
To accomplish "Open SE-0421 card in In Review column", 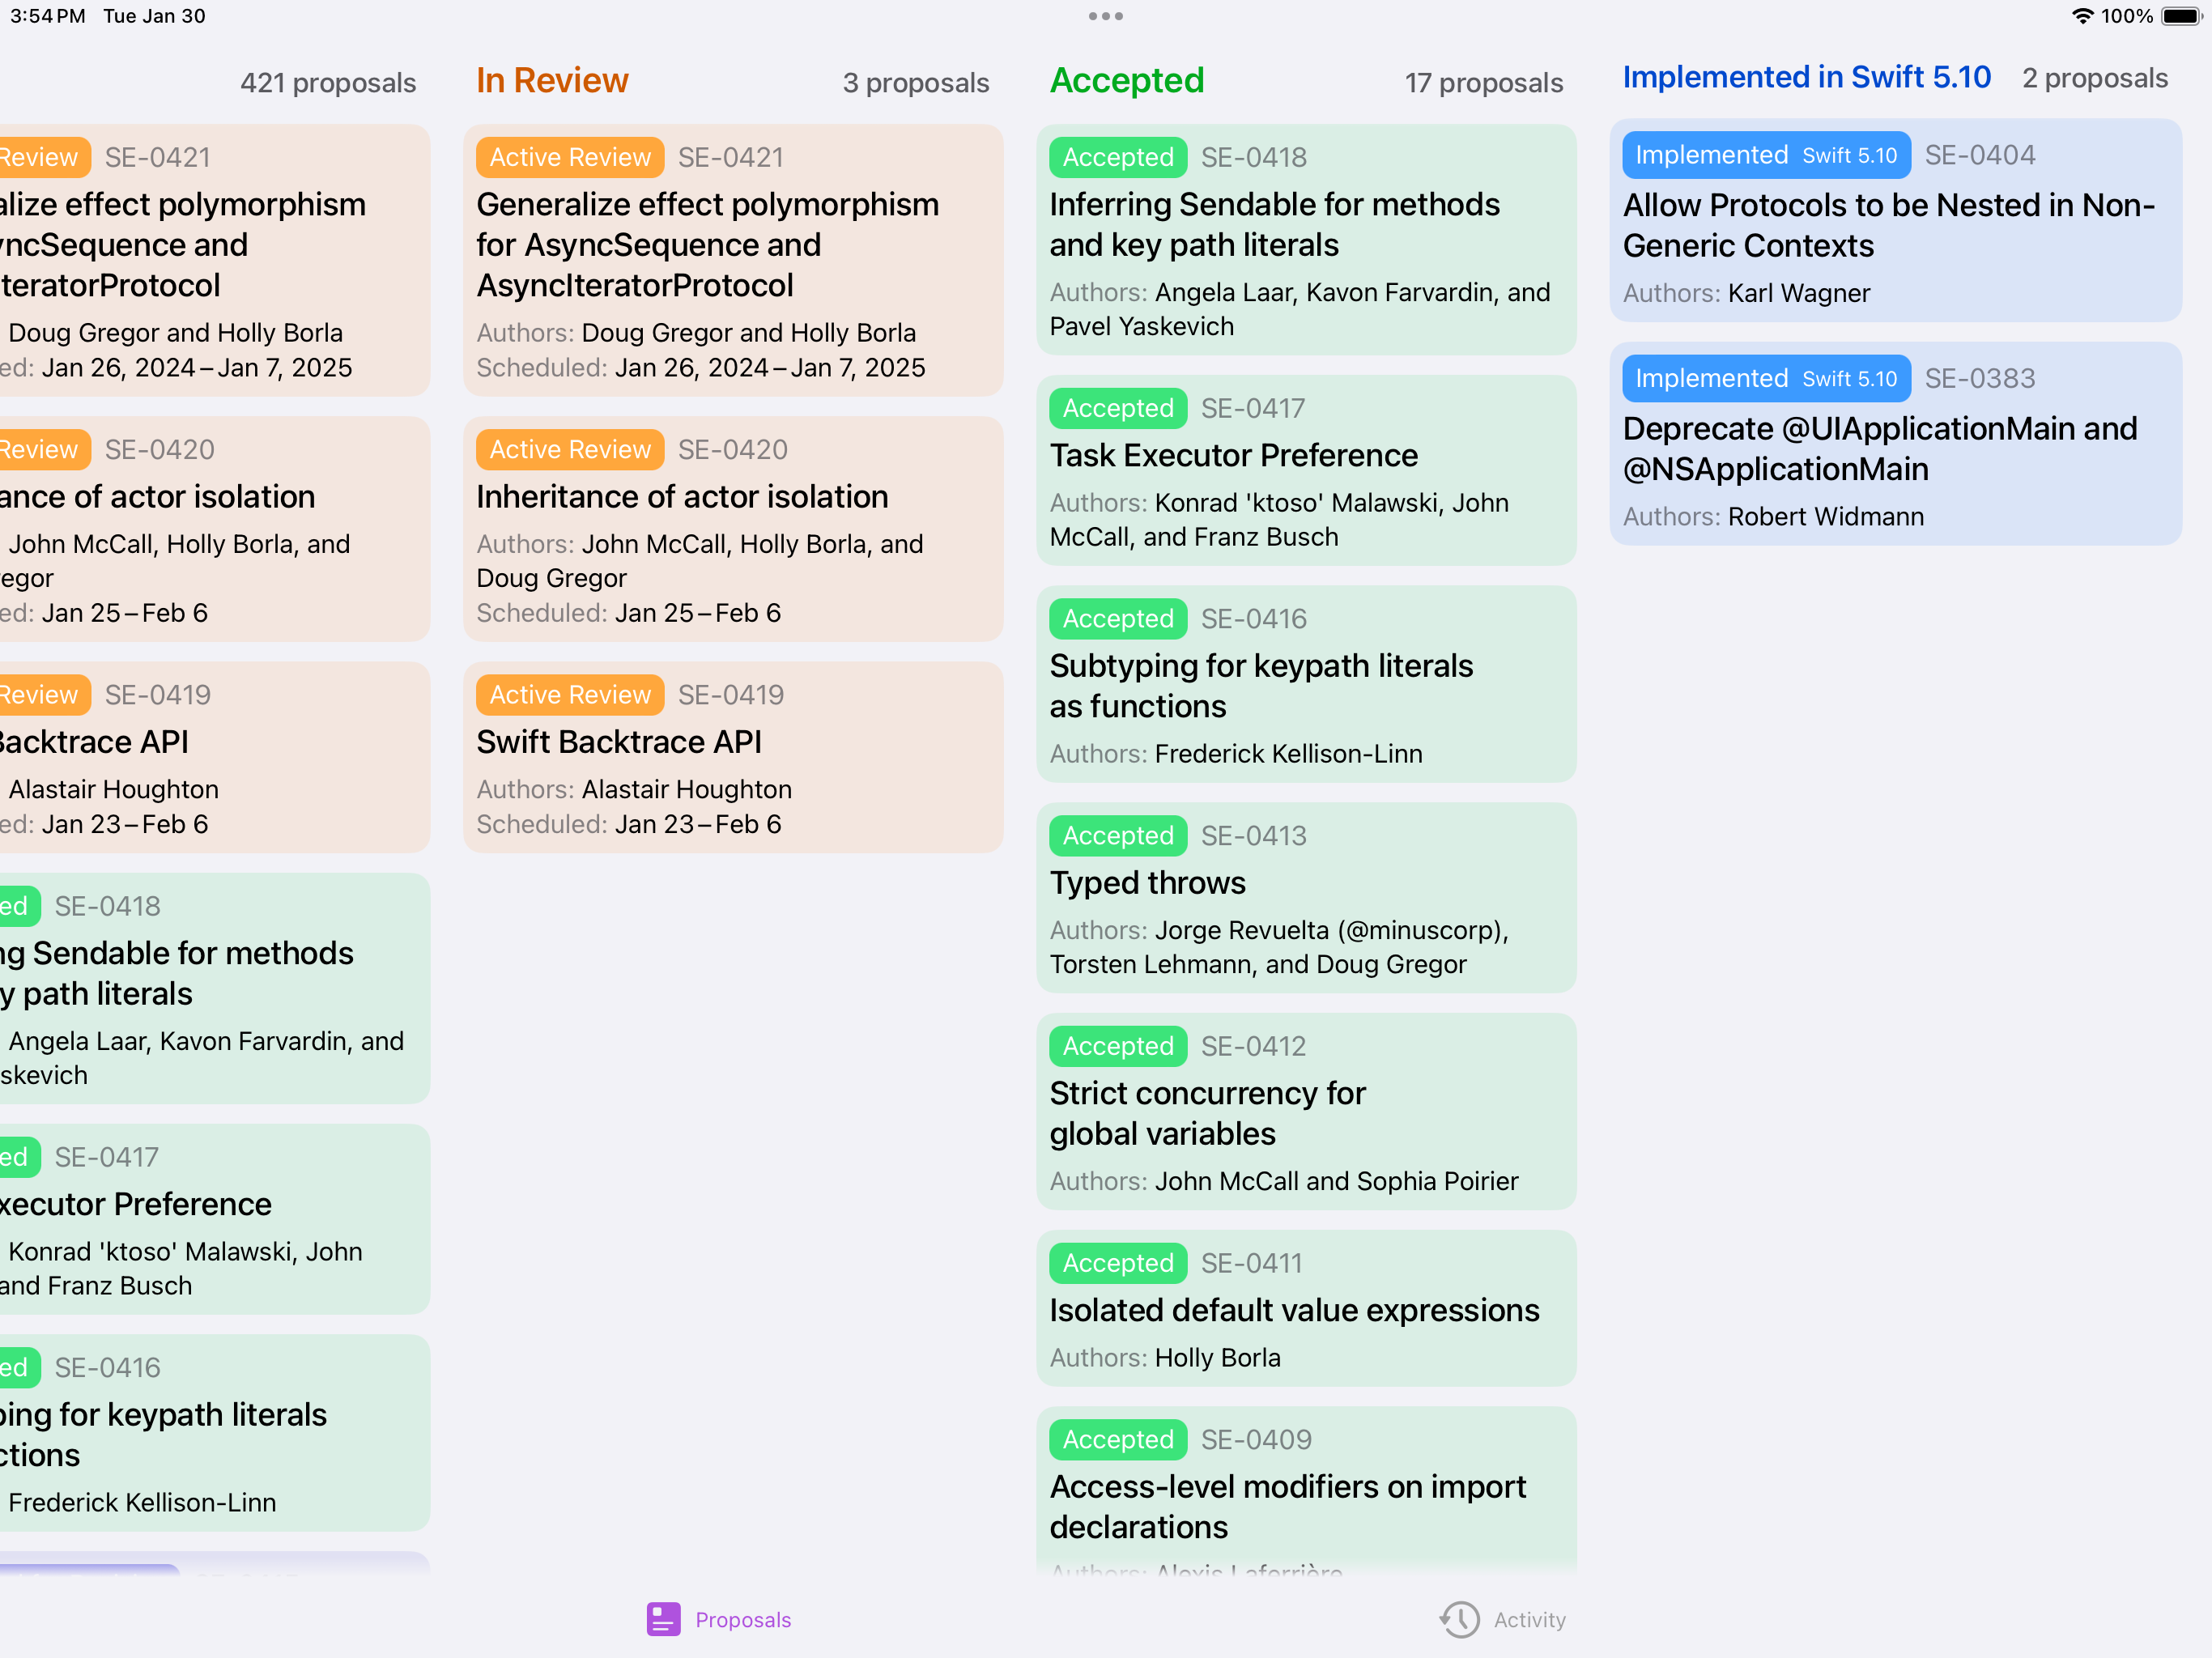I will point(733,260).
